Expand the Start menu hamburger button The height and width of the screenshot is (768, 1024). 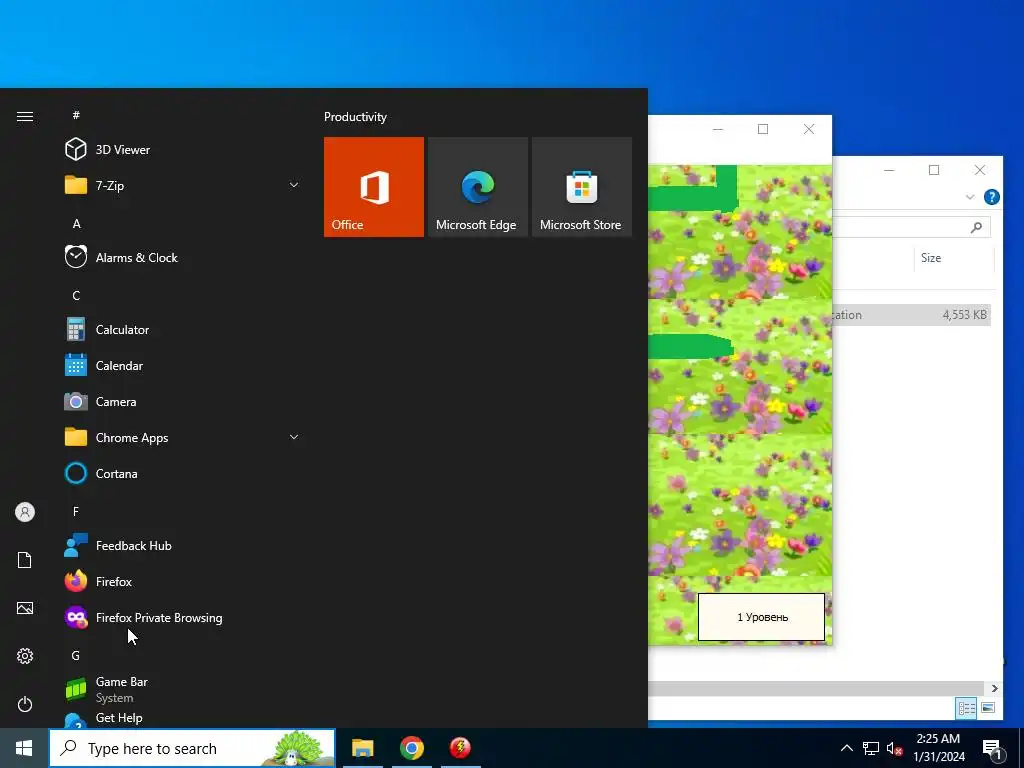click(25, 116)
